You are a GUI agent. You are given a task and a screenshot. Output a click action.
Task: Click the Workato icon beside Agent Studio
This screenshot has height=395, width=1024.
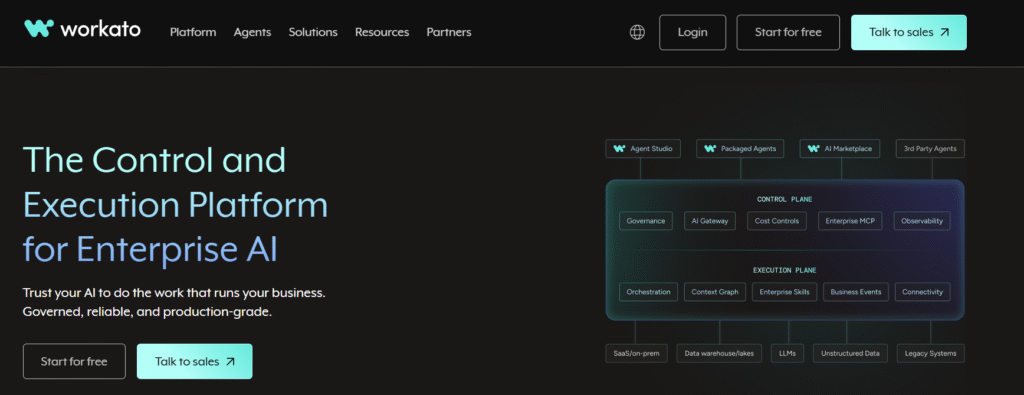tap(619, 149)
